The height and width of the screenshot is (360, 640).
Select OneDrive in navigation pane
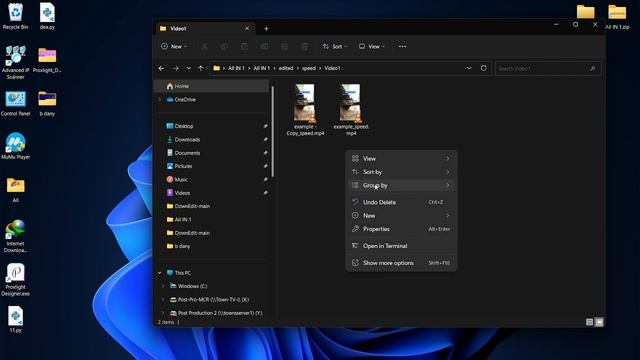(185, 100)
